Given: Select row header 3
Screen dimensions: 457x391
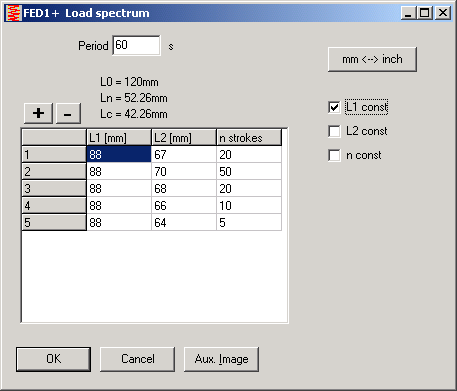Looking at the screenshot, I should click(54, 188).
